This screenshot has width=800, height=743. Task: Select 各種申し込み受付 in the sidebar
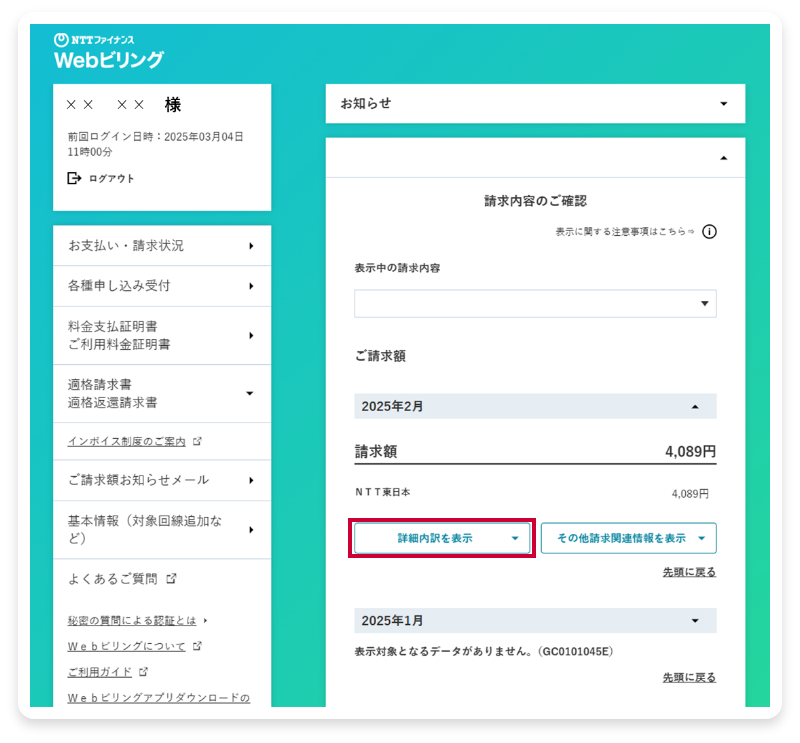pyautogui.click(x=162, y=286)
